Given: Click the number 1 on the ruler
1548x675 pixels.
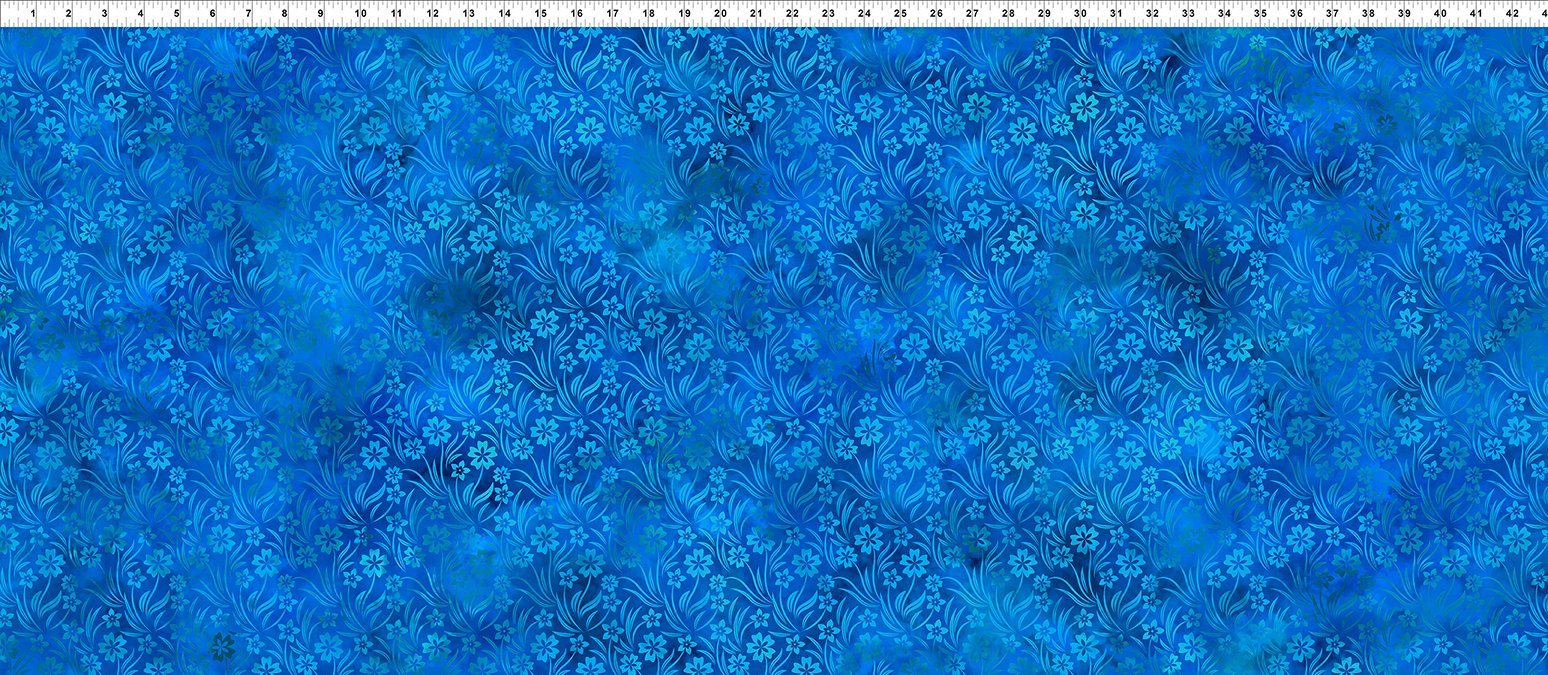Looking at the screenshot, I should point(33,14).
